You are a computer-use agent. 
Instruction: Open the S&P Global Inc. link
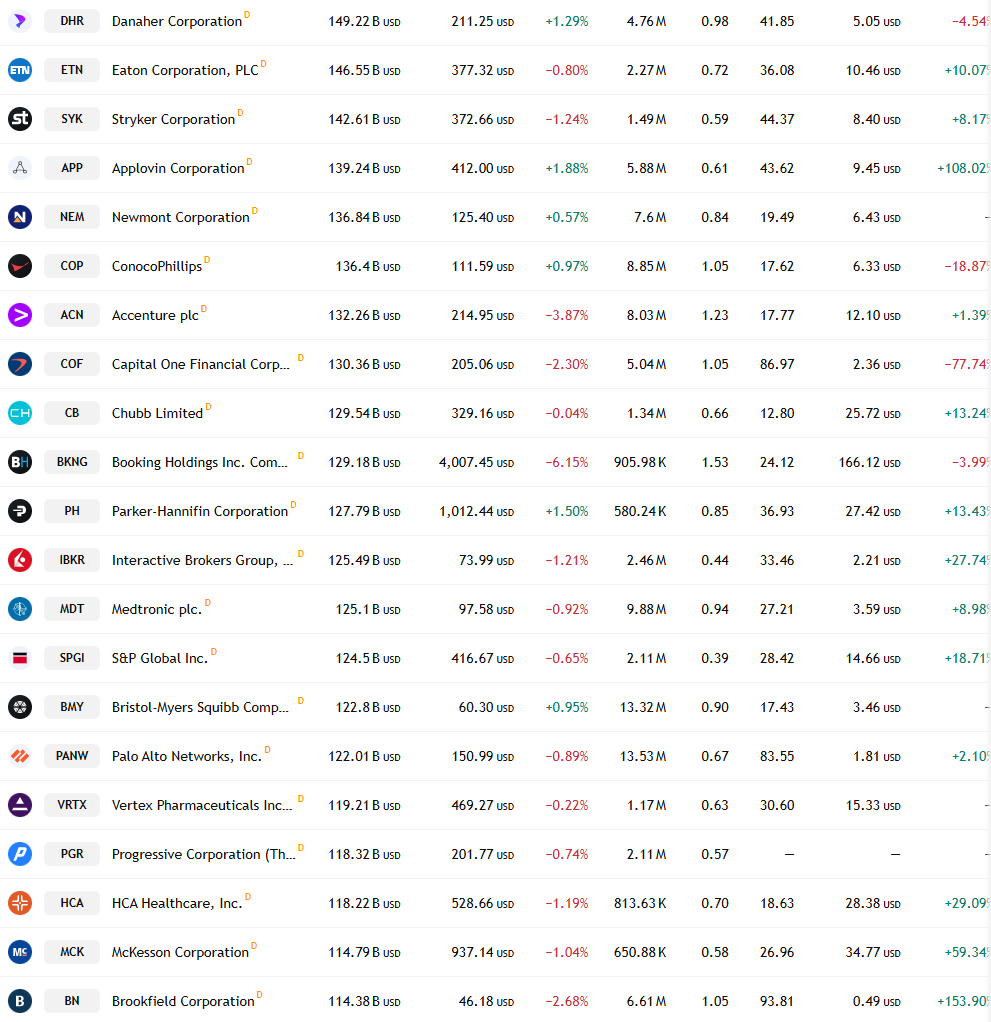click(160, 658)
